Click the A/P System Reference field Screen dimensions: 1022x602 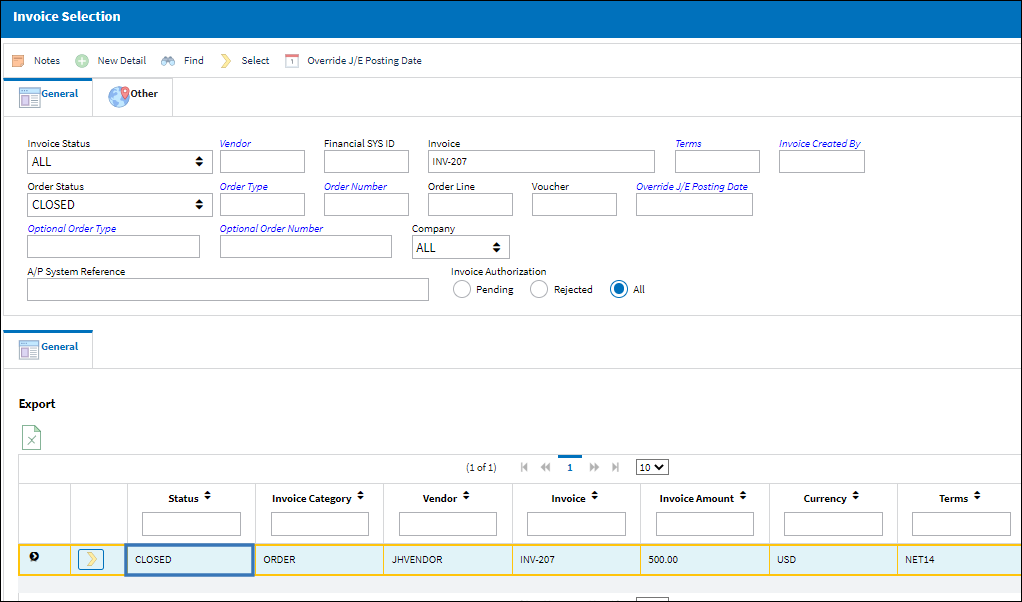[x=228, y=289]
